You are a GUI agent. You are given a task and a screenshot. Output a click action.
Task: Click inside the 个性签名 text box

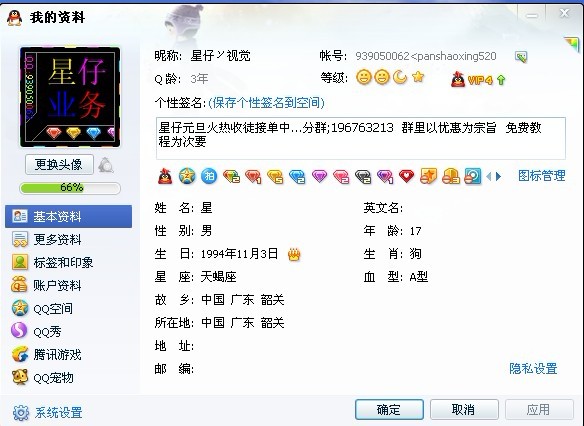point(361,138)
